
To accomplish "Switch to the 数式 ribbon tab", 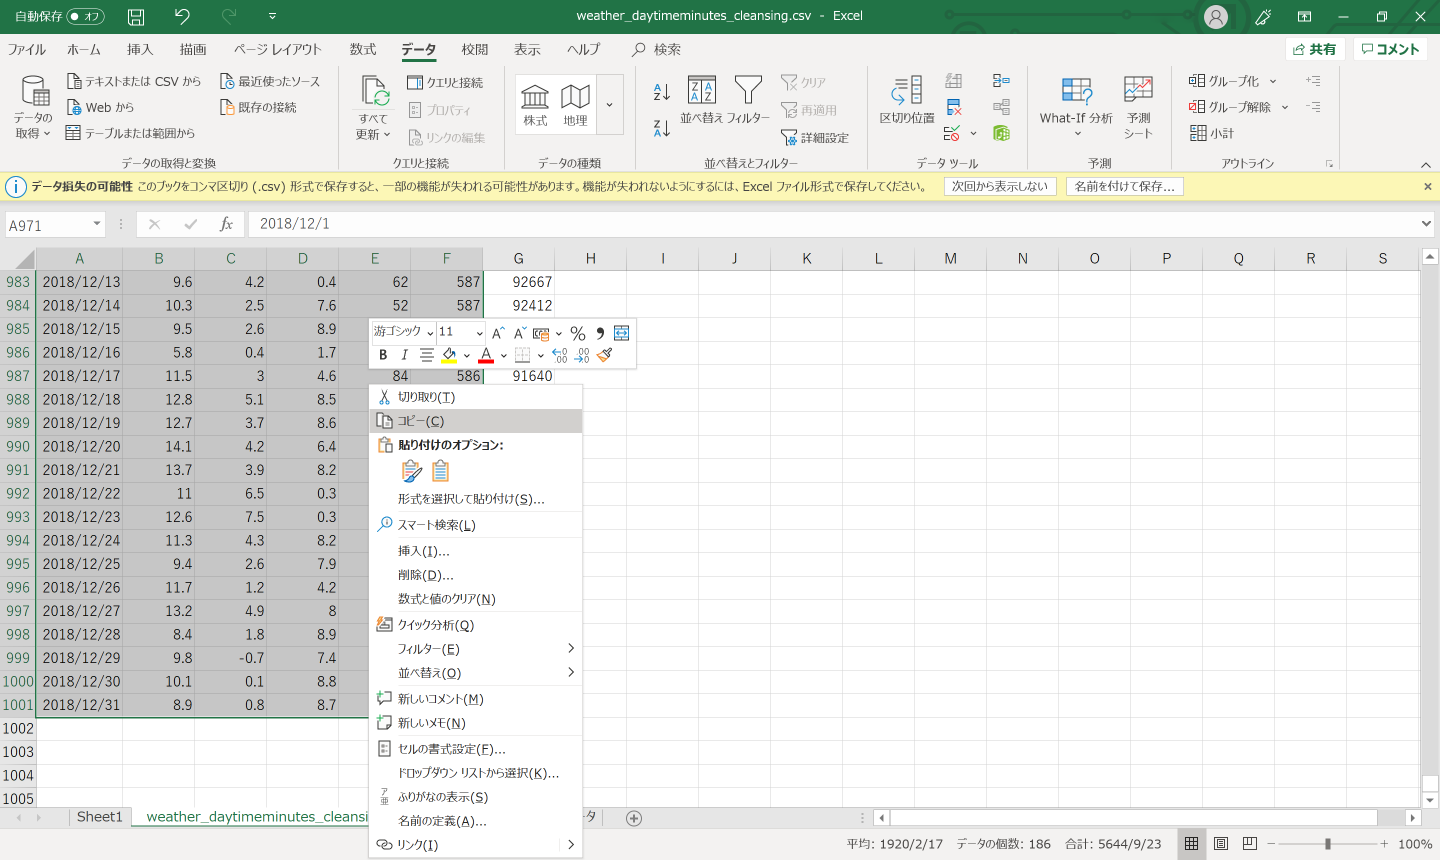I will click(363, 49).
